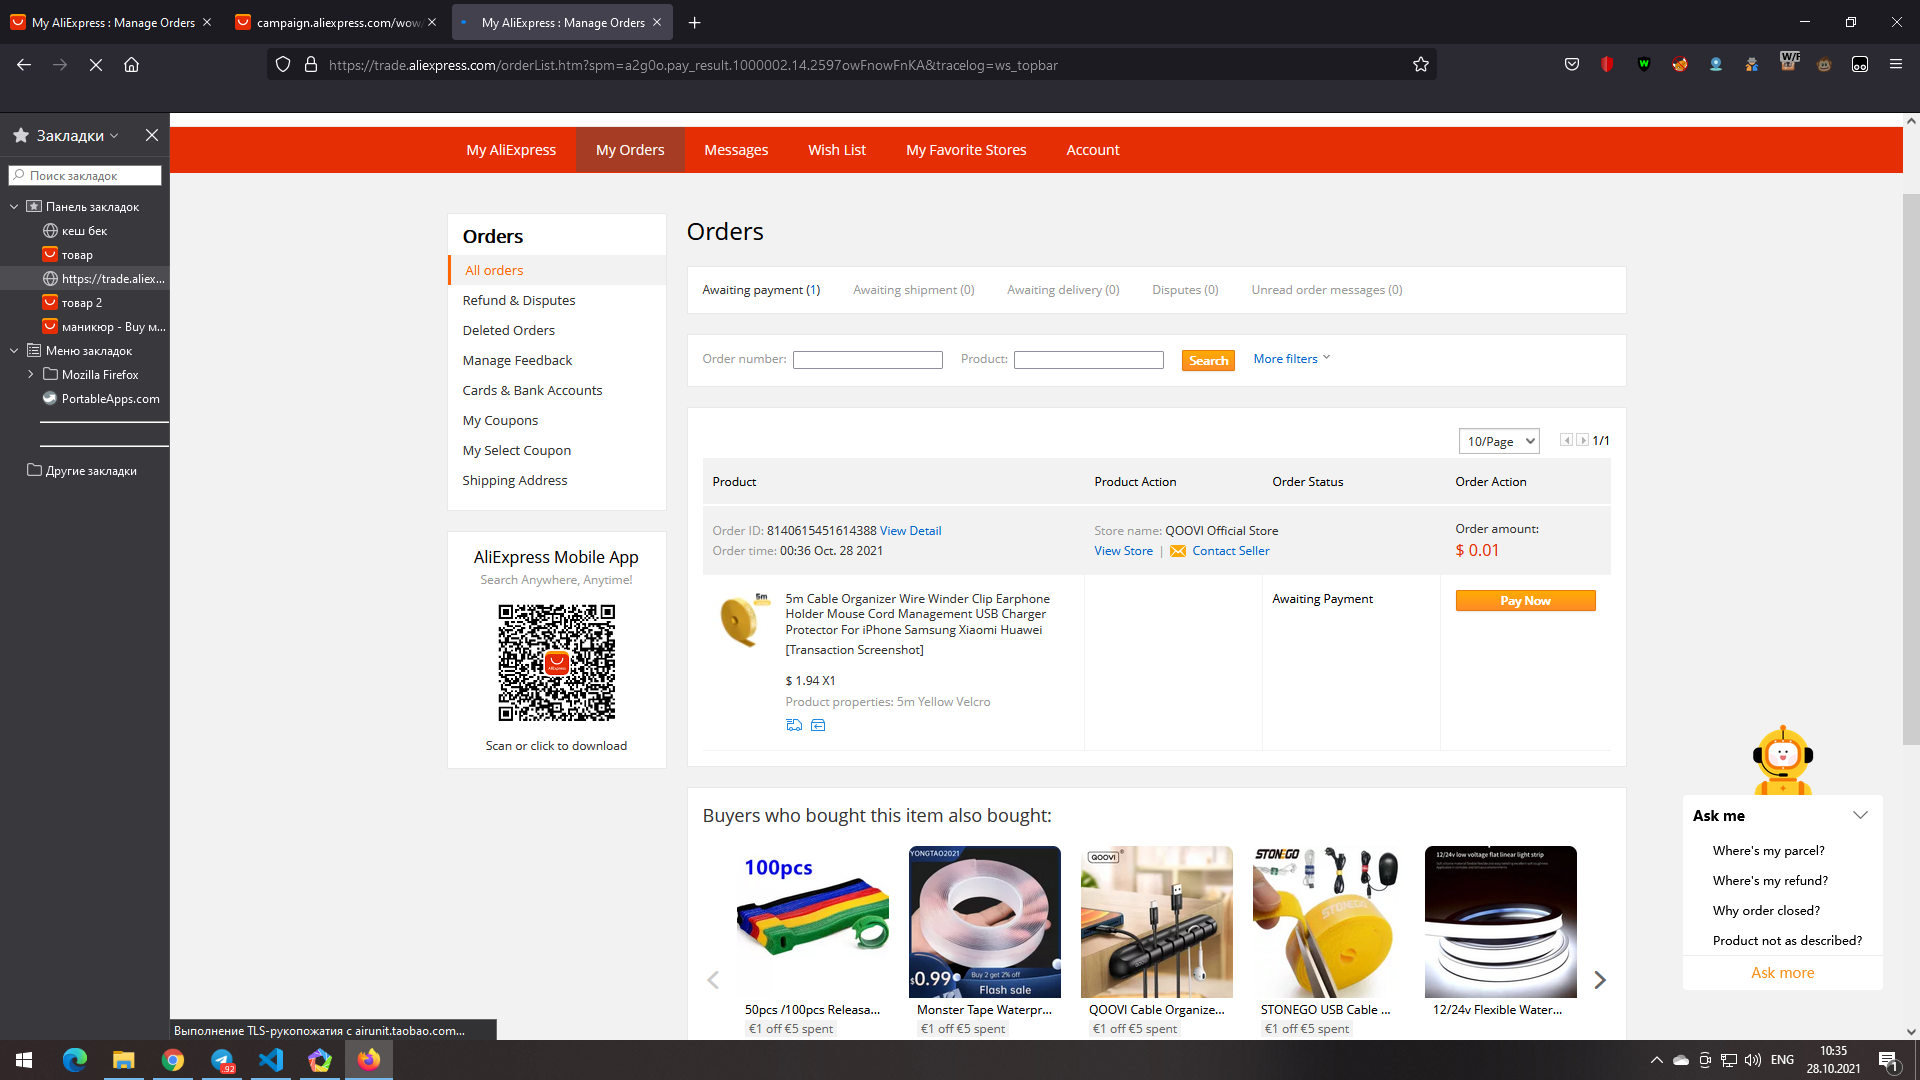
Task: Open the Firefox hamburger menu
Action: tap(1896, 65)
